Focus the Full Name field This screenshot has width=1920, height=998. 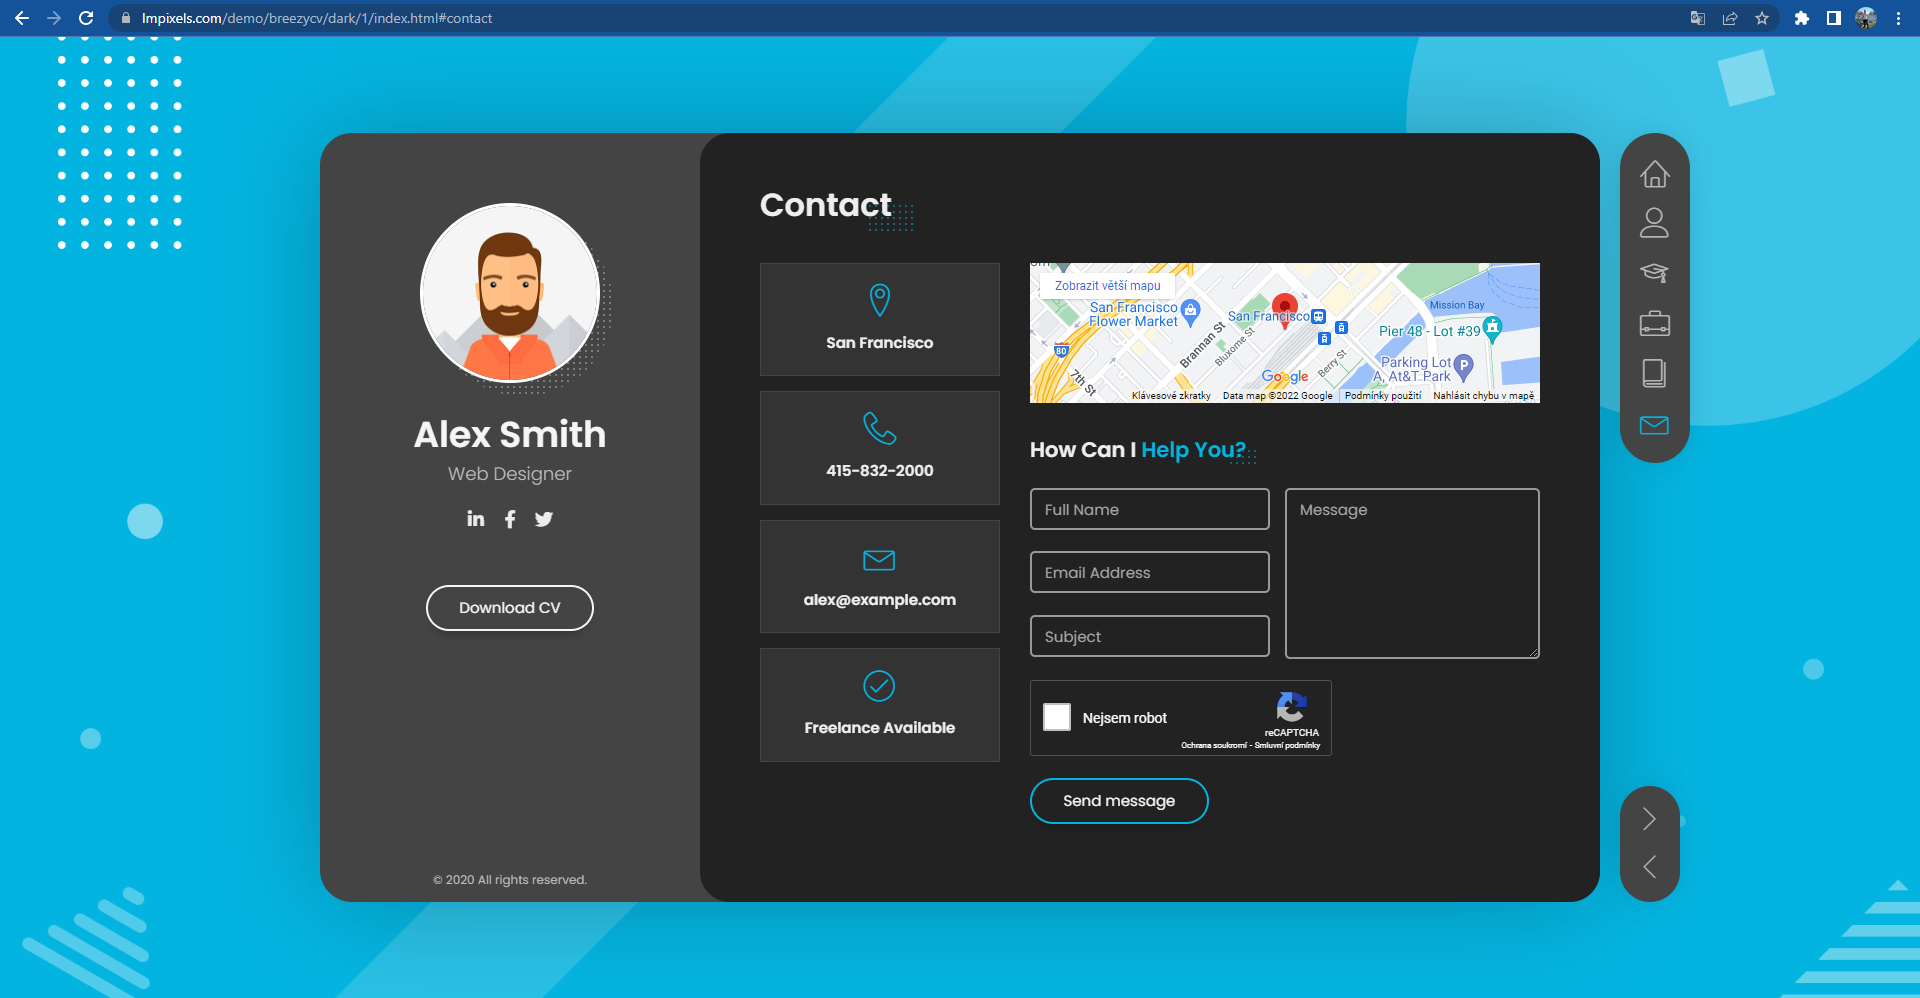pyautogui.click(x=1150, y=509)
